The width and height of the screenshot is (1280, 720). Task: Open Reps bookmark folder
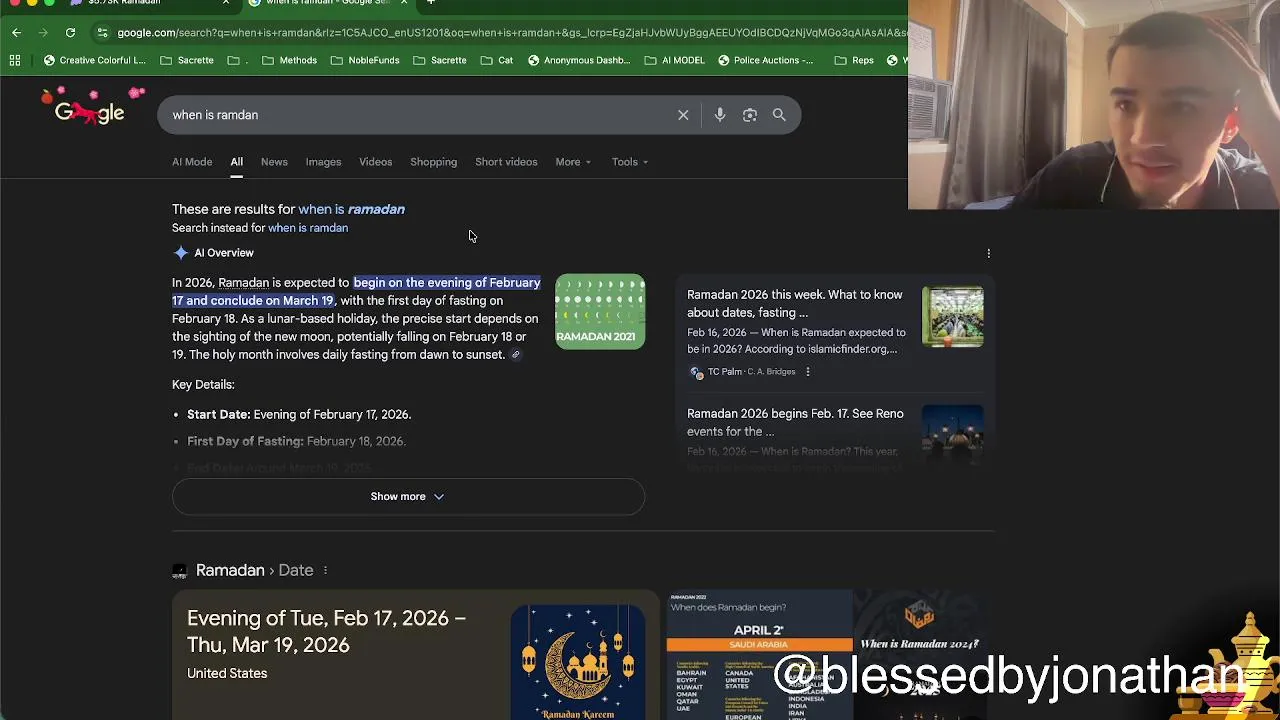click(x=854, y=60)
